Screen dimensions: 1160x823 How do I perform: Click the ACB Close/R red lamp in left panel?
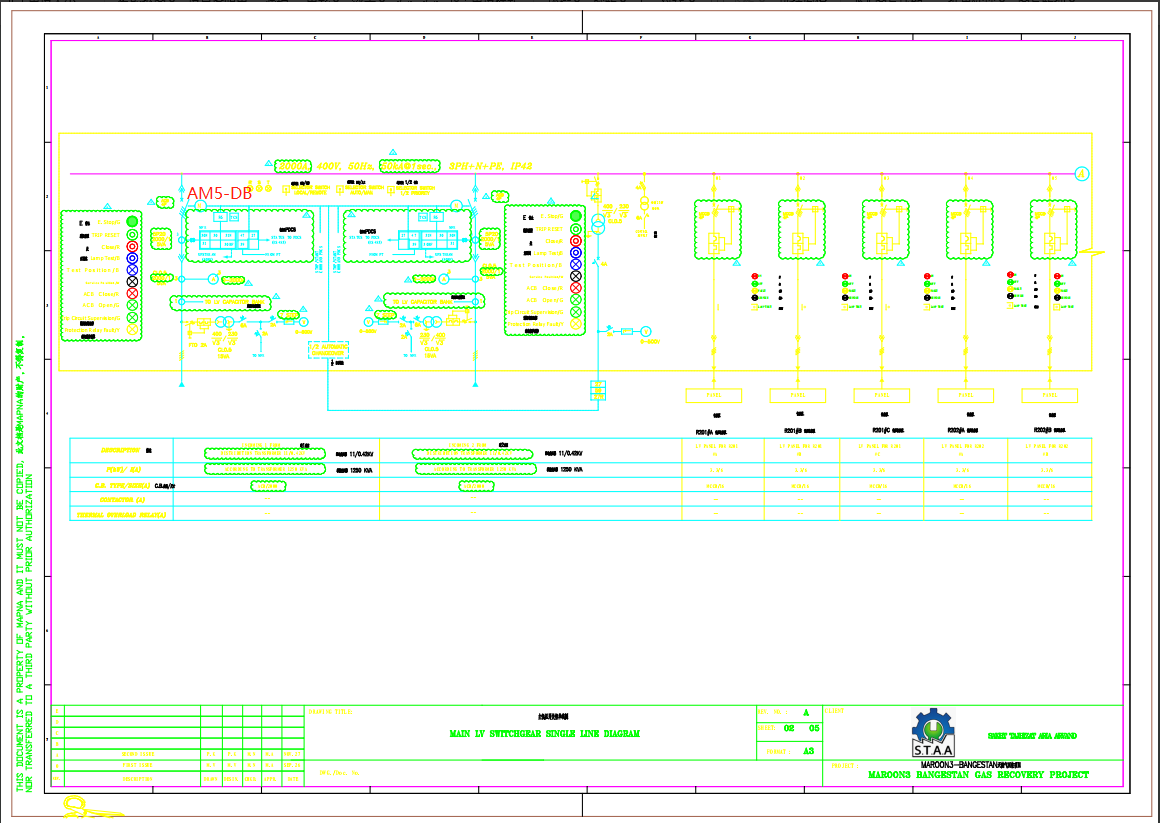click(x=132, y=294)
